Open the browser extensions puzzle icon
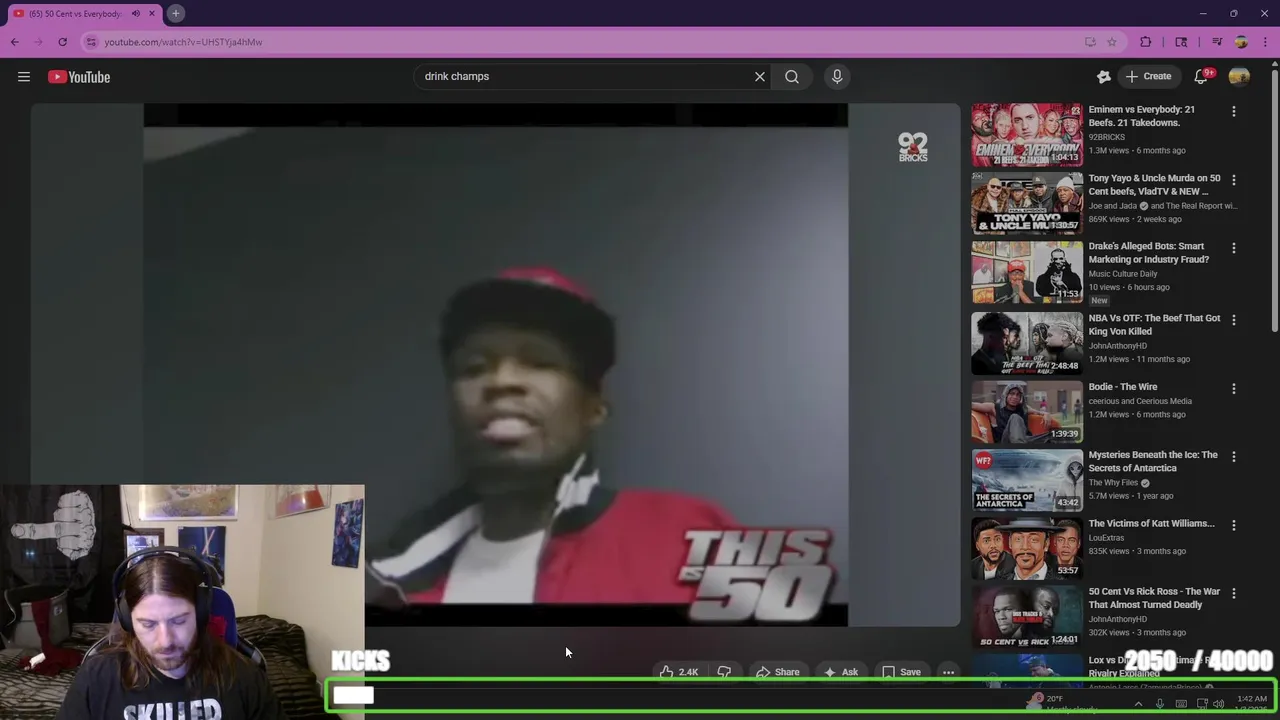The width and height of the screenshot is (1280, 720). (x=1146, y=42)
